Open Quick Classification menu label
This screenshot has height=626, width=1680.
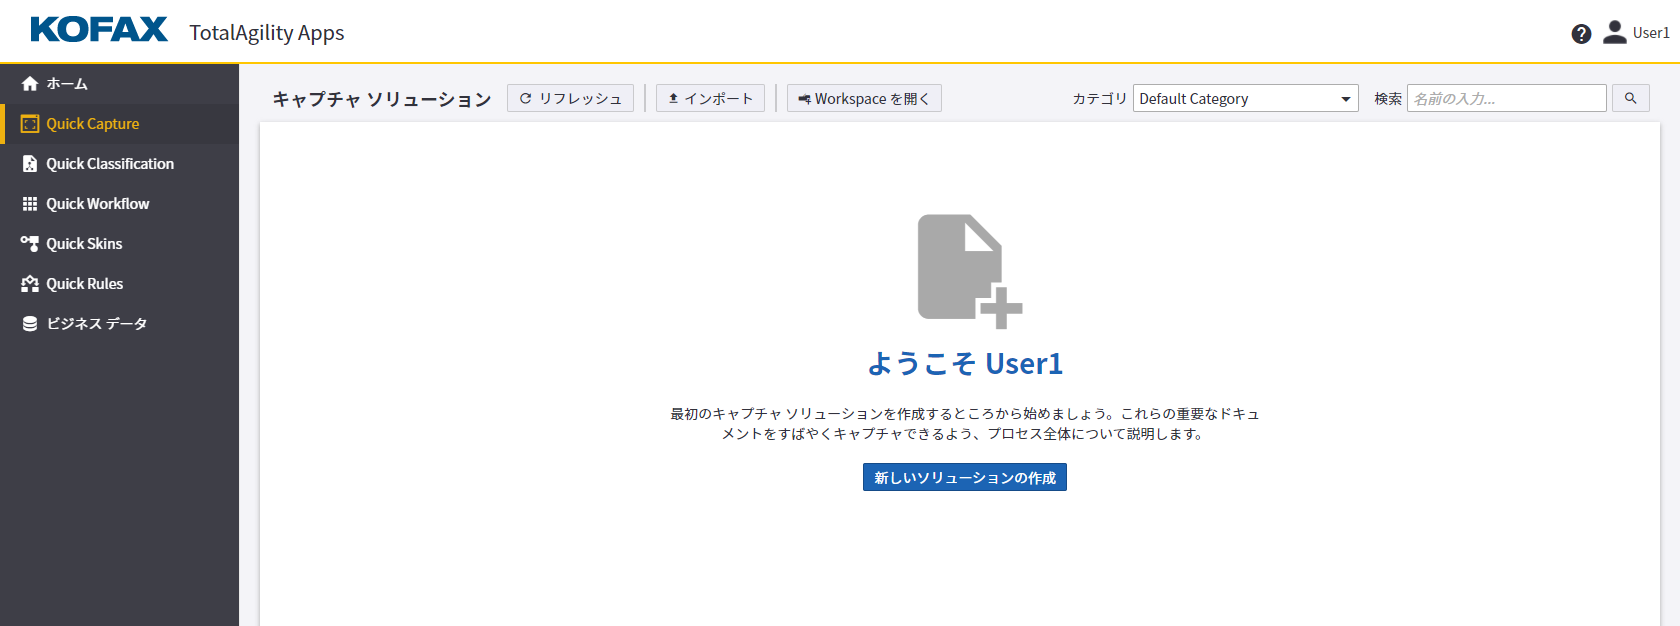tap(110, 164)
